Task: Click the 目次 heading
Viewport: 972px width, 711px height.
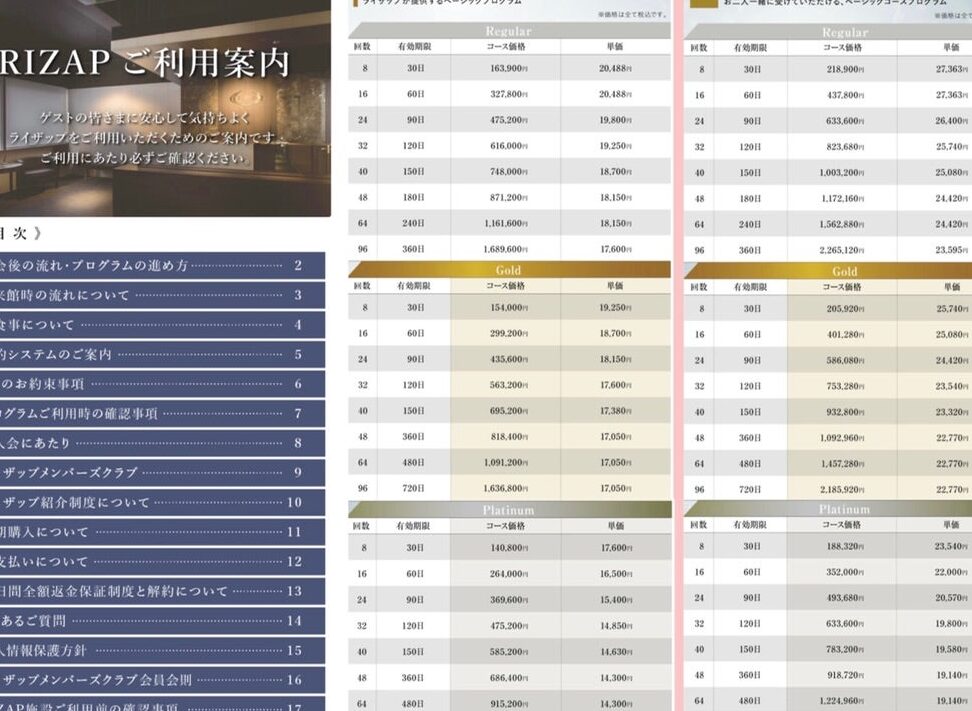Action: (20, 234)
